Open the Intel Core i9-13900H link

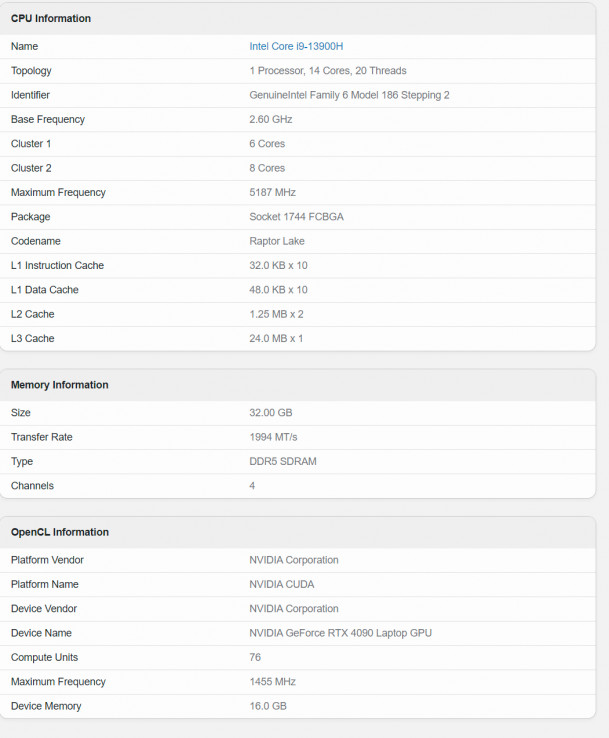[296, 46]
